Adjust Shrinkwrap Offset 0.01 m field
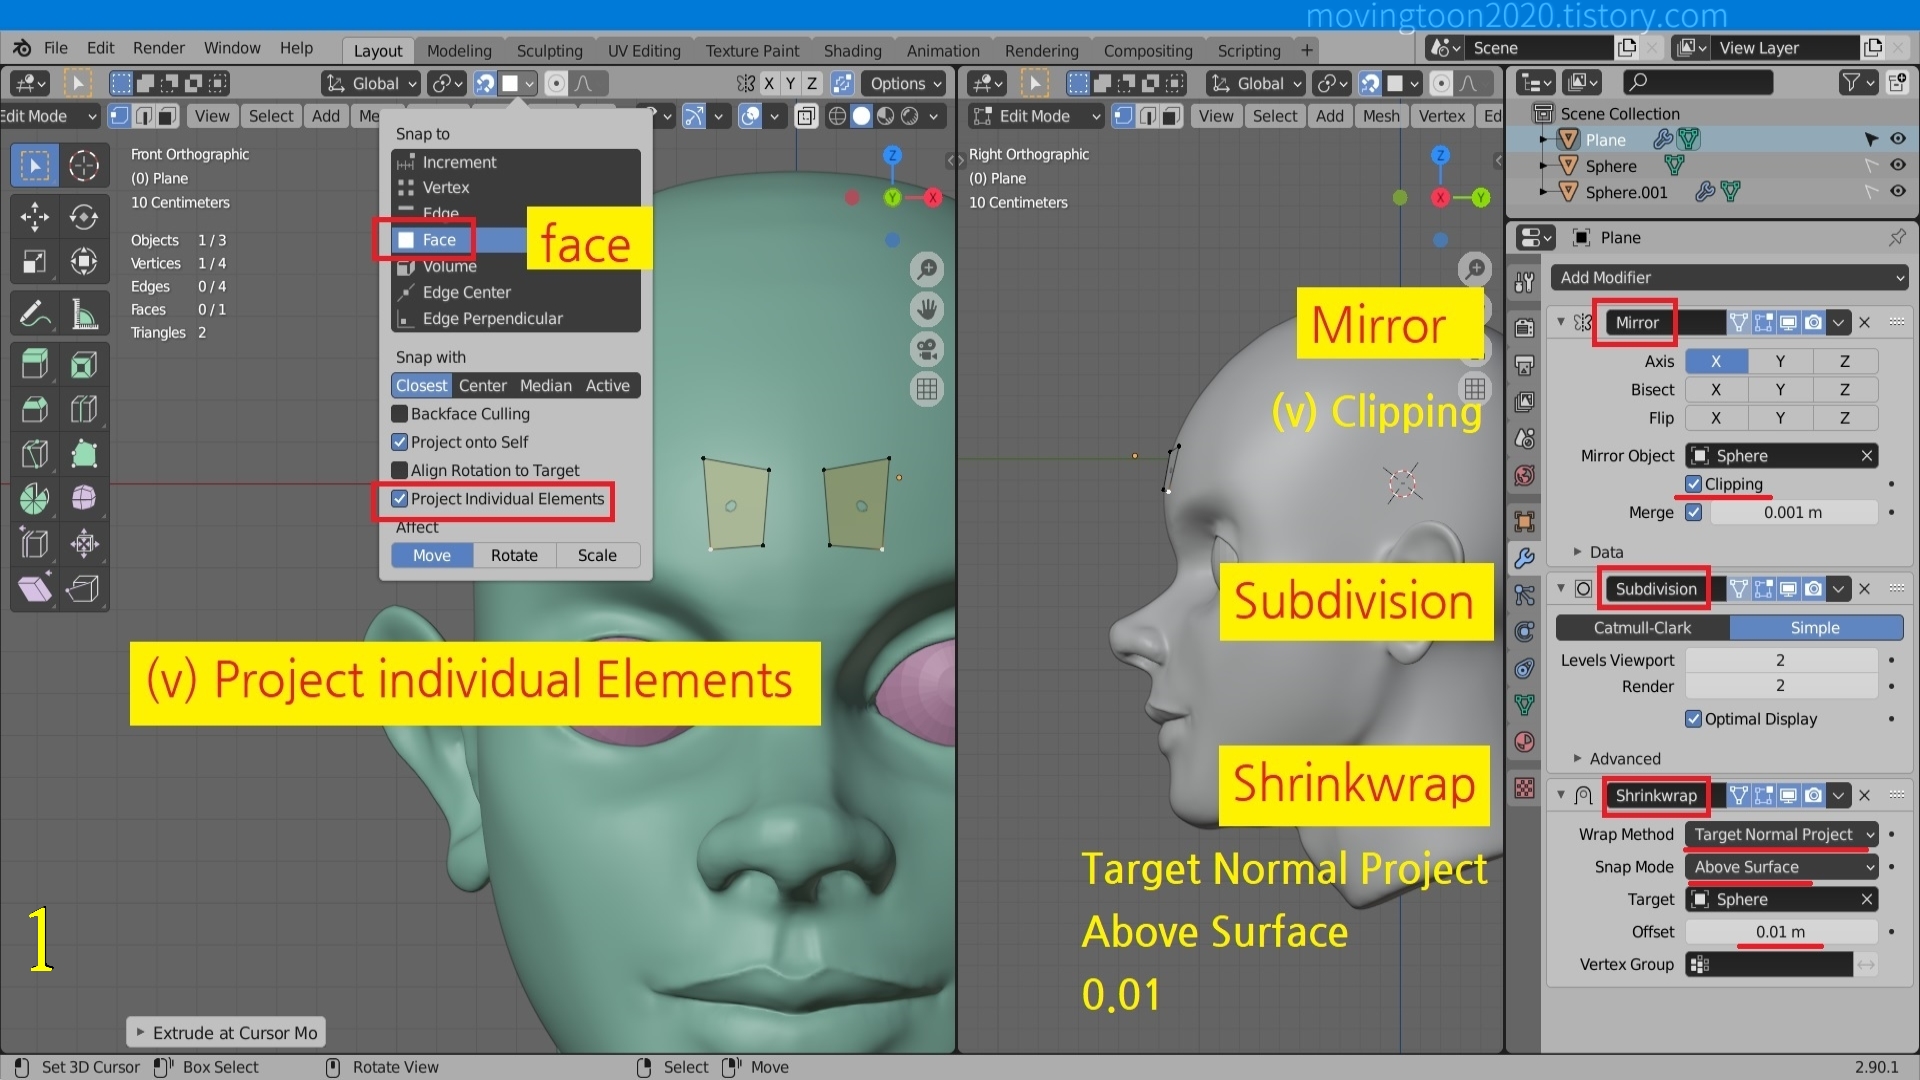The height and width of the screenshot is (1080, 1920). (1781, 932)
